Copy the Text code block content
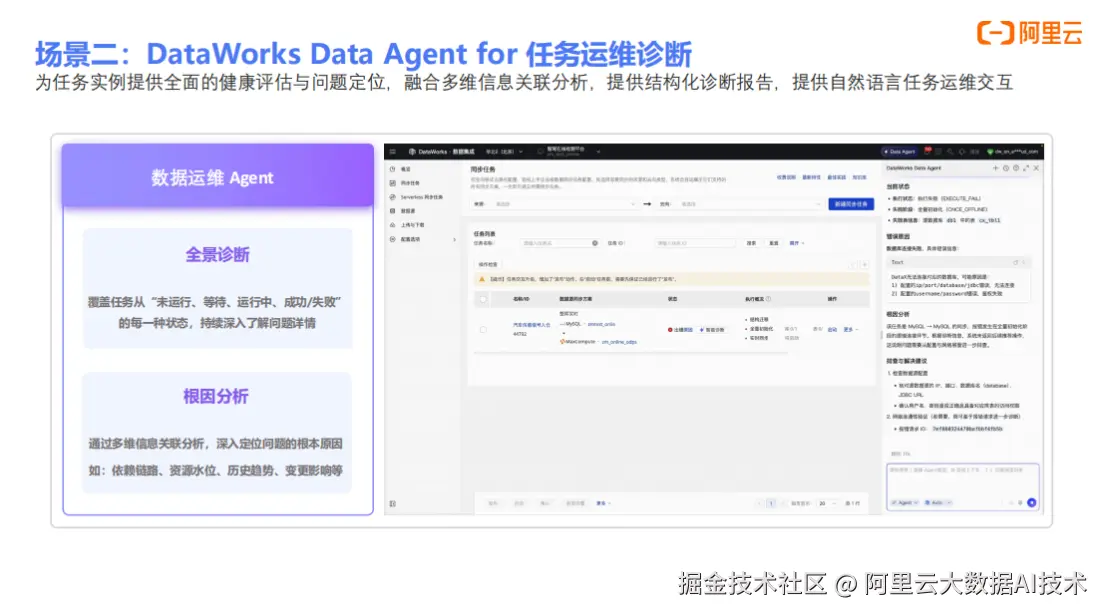The image size is (1106, 616). 1016,262
